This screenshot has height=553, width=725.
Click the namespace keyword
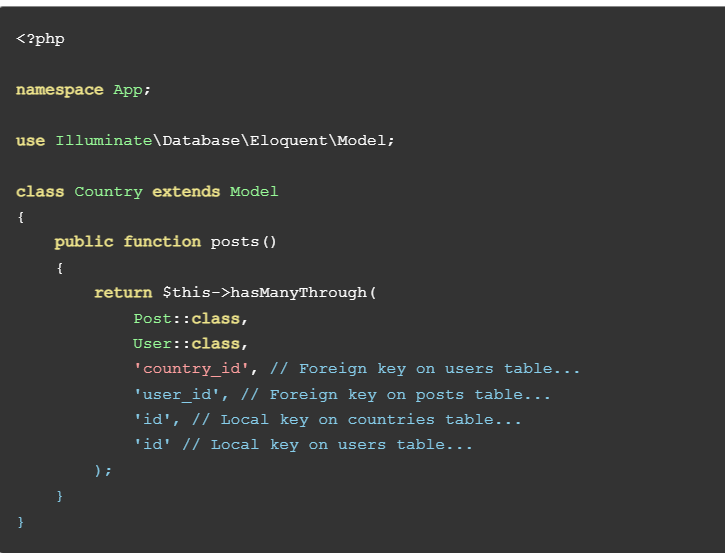point(60,90)
